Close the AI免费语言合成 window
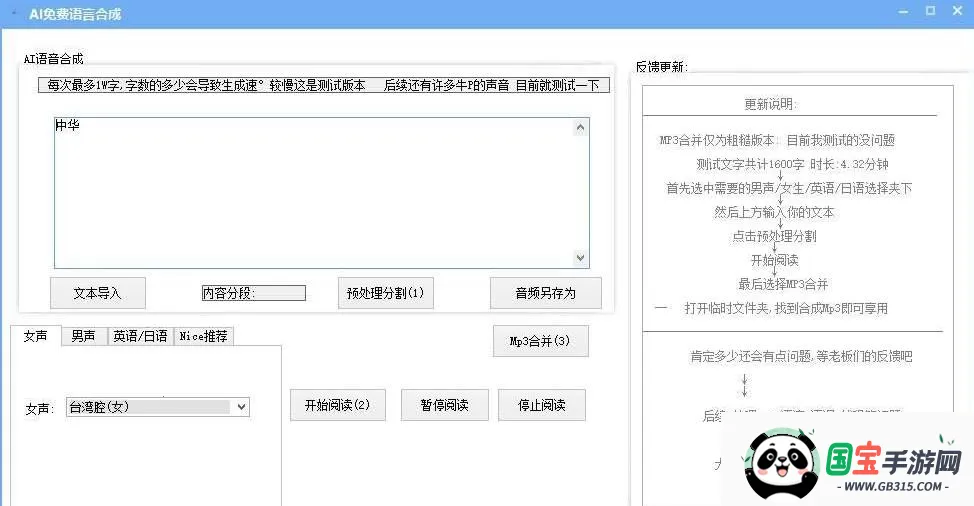The image size is (974, 506). (958, 11)
